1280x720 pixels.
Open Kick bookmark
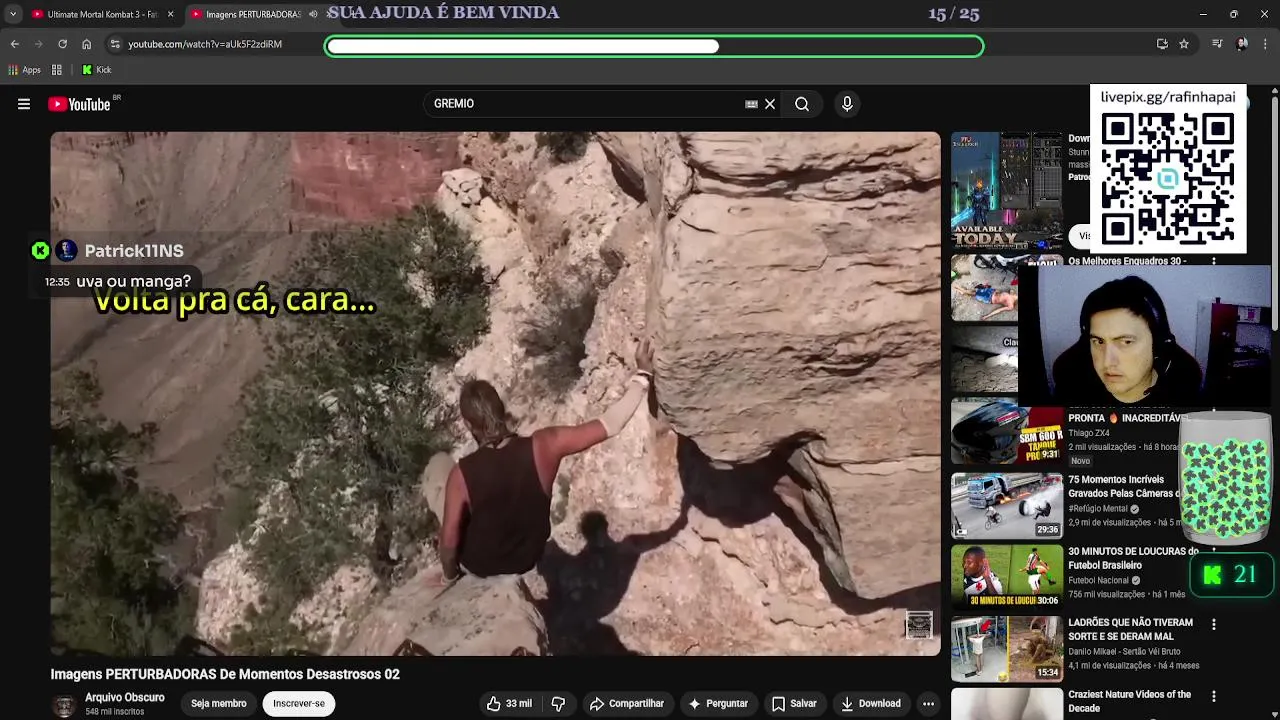tap(97, 70)
